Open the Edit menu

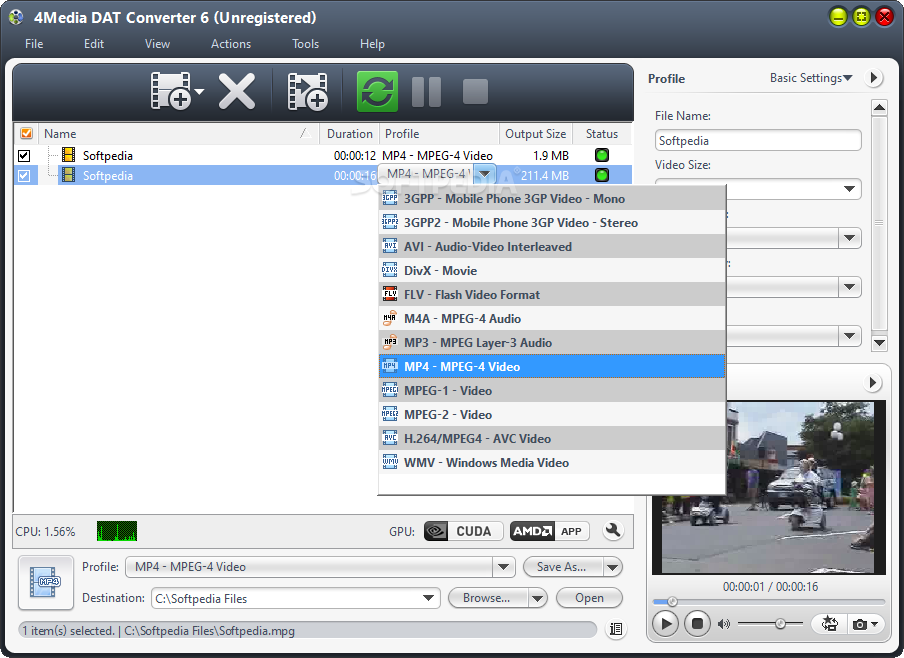point(94,44)
